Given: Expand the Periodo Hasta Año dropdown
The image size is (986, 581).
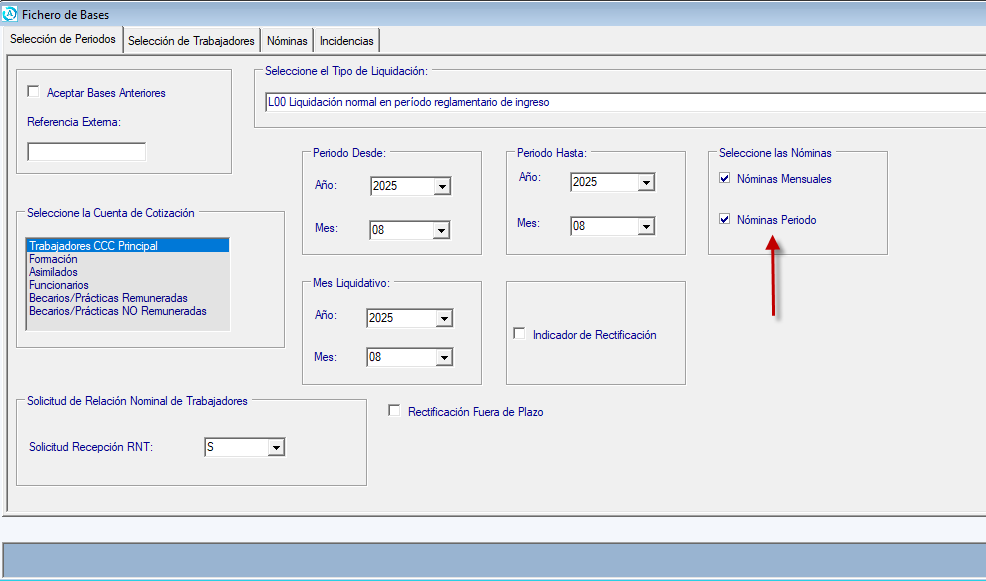Looking at the screenshot, I should pyautogui.click(x=645, y=183).
